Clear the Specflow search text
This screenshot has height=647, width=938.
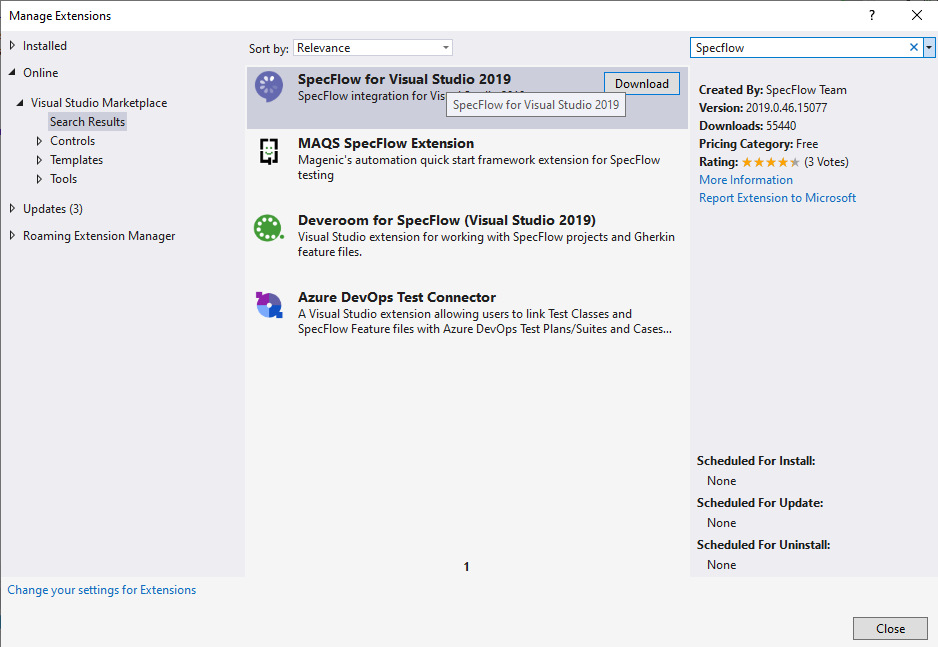click(x=913, y=47)
